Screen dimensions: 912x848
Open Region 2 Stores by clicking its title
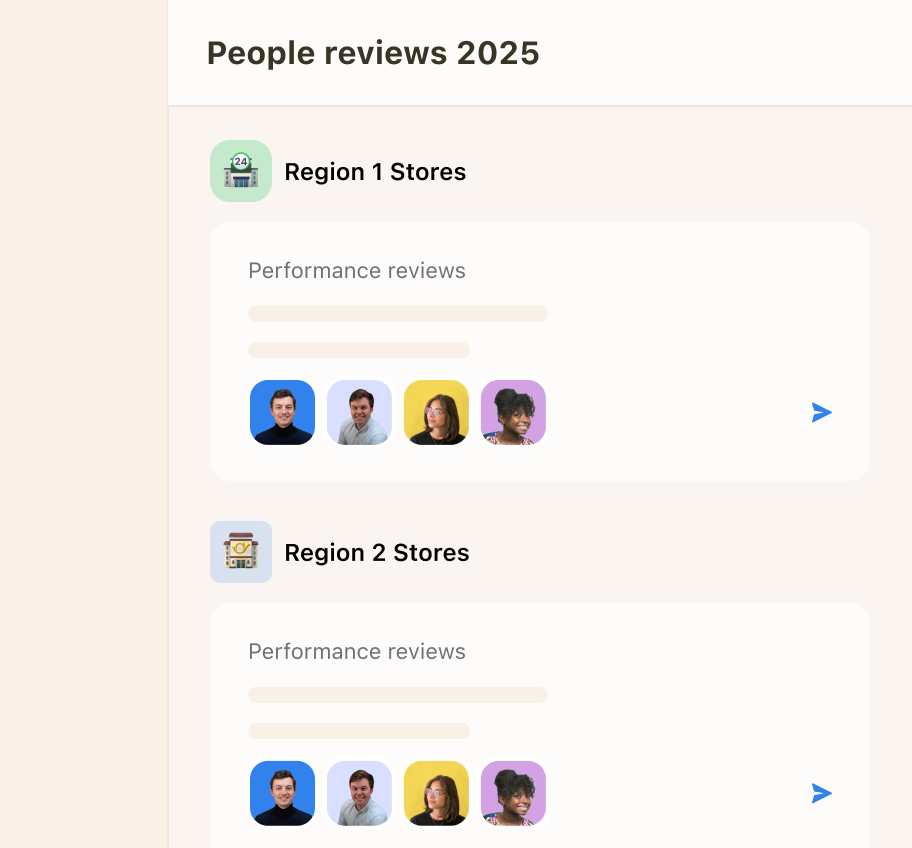[377, 552]
